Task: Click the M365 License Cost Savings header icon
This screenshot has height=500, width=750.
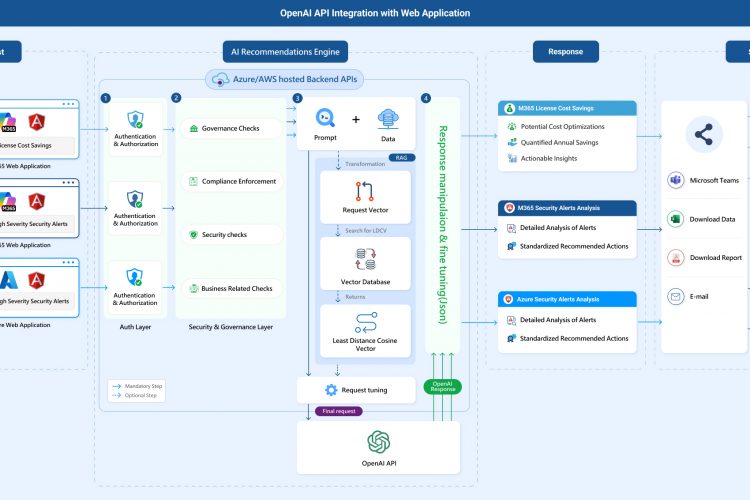Action: click(510, 108)
